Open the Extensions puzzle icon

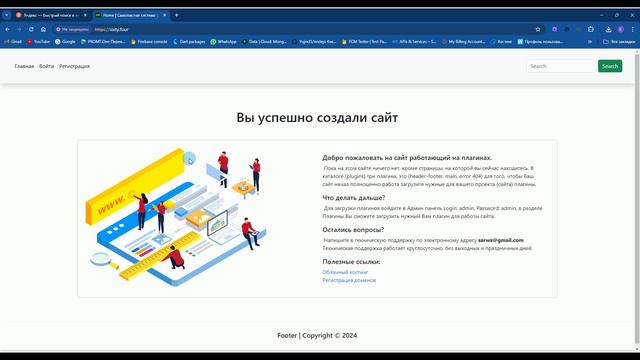coord(591,29)
